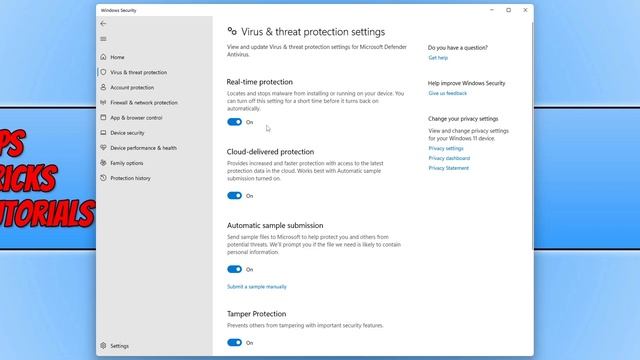Click the window's vertical scrollbar

tap(532, 135)
